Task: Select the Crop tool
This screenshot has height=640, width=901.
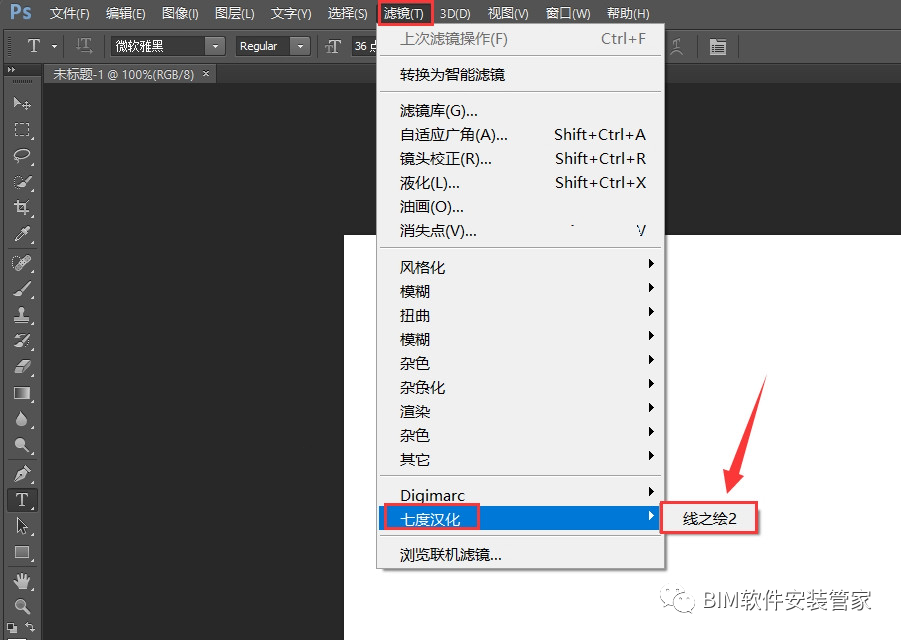Action: (x=22, y=207)
